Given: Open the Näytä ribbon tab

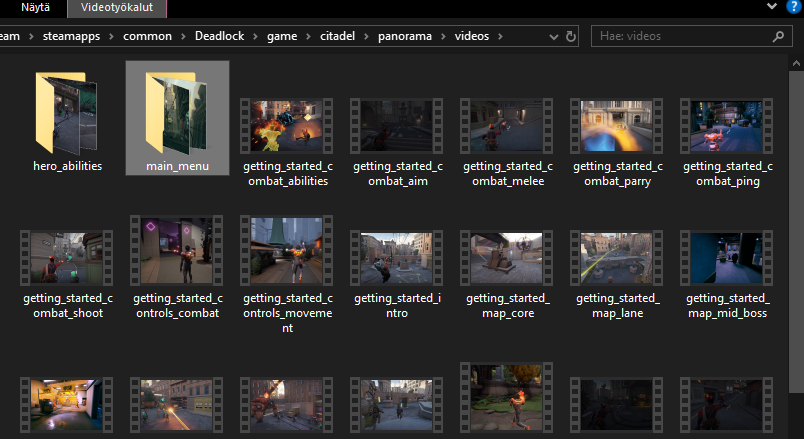Looking at the screenshot, I should click(35, 8).
